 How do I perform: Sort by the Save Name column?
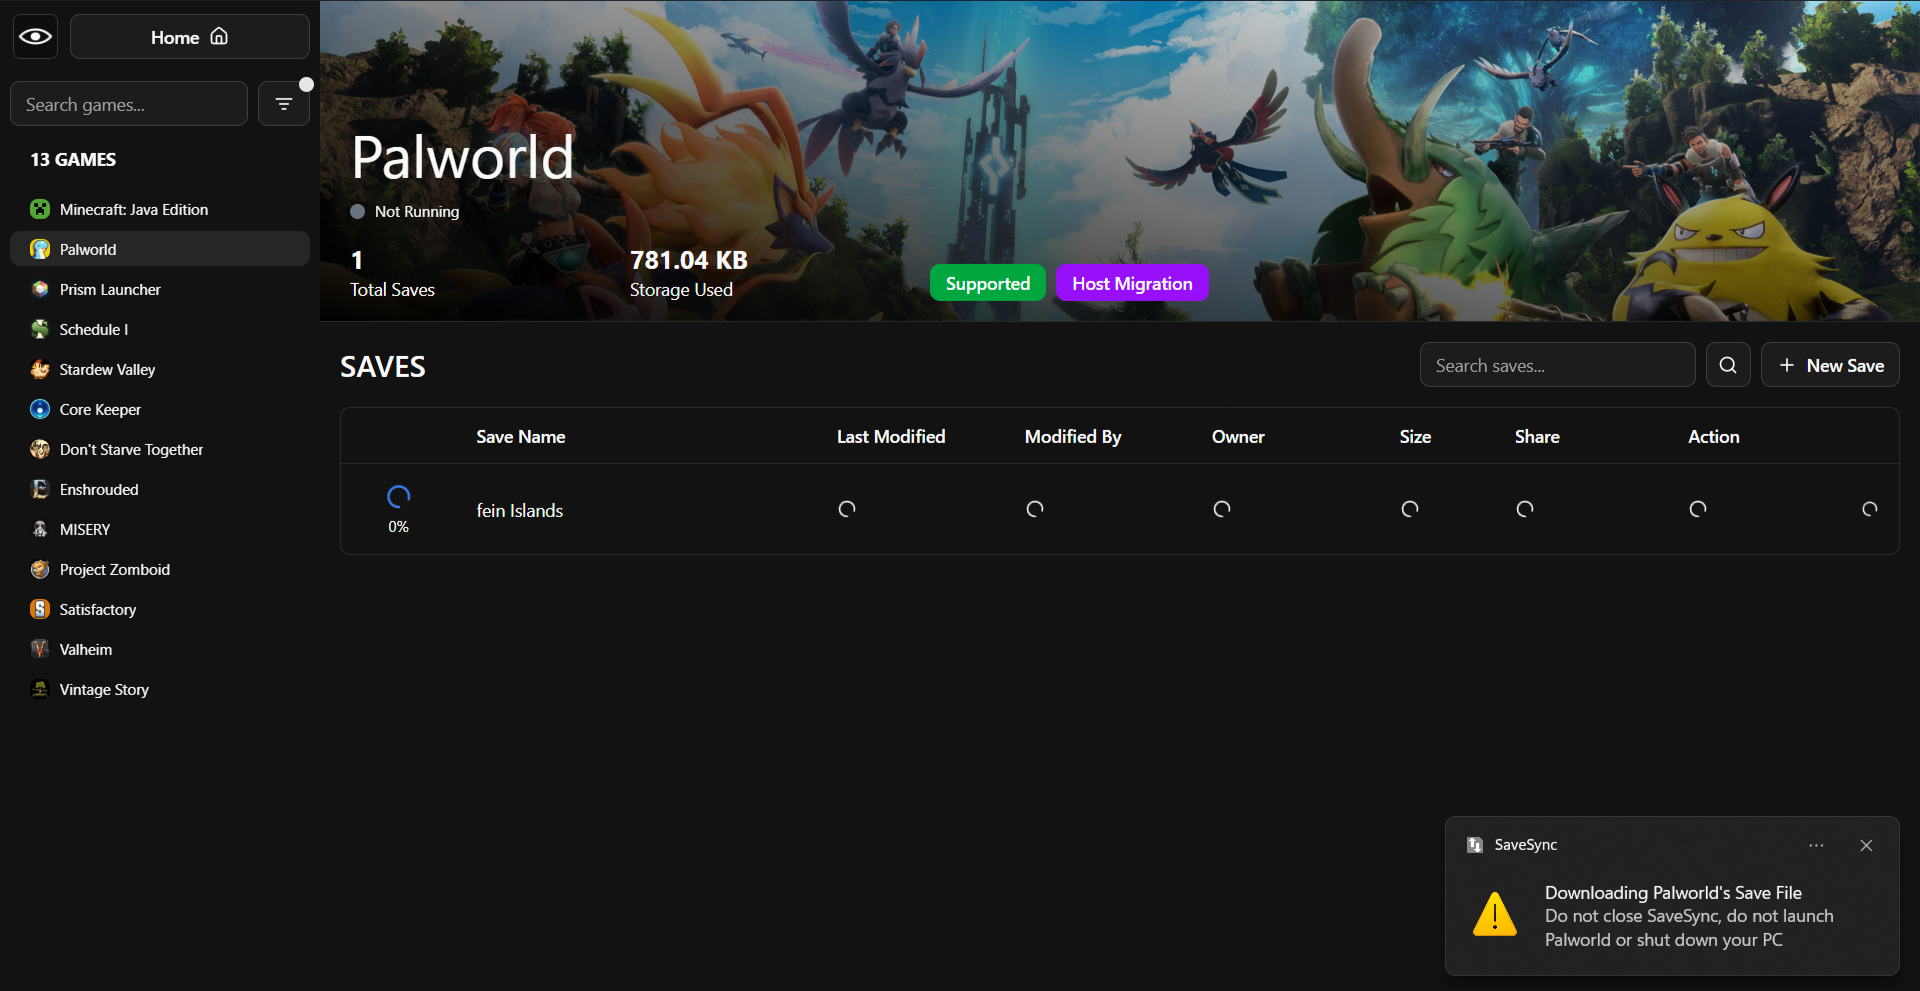coord(521,437)
